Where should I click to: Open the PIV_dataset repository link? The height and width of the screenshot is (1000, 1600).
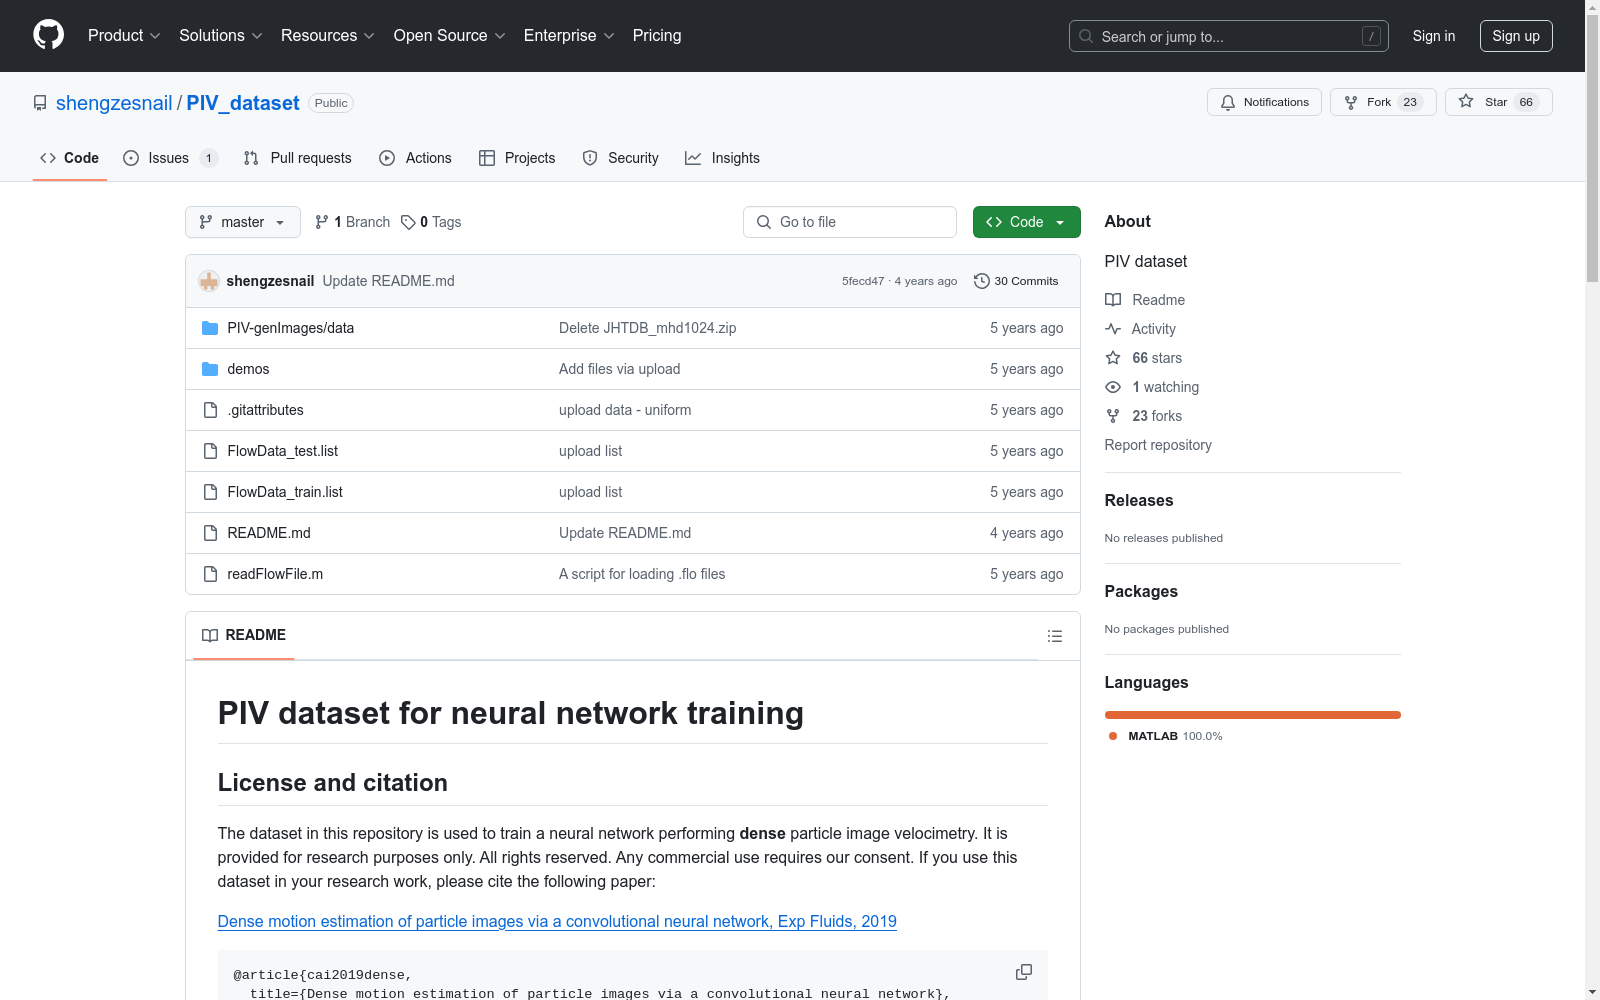pyautogui.click(x=243, y=103)
